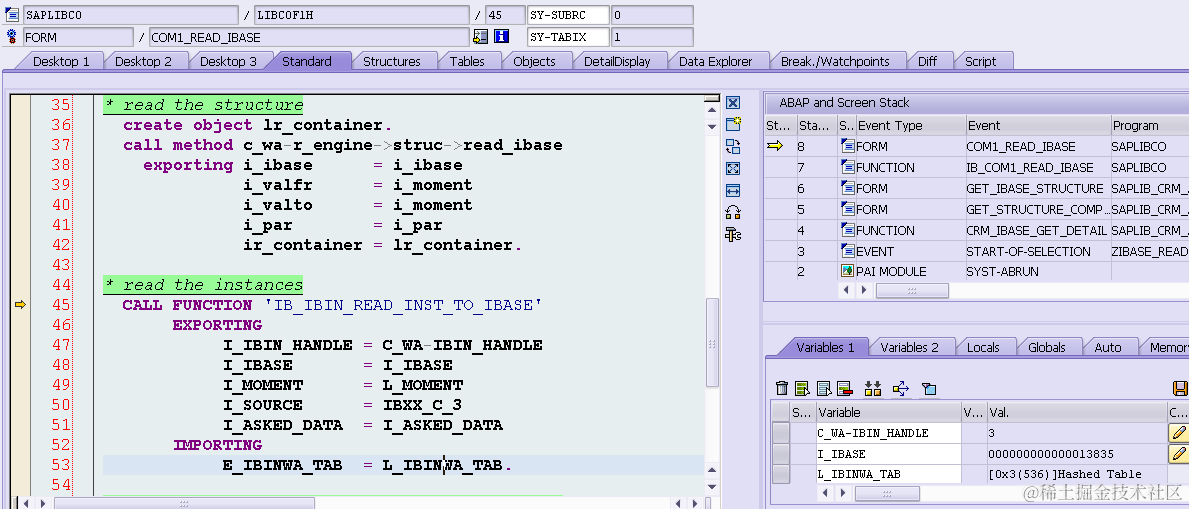Click variables table horizontal scroll left arrow
The height and width of the screenshot is (509, 1189).
[823, 493]
